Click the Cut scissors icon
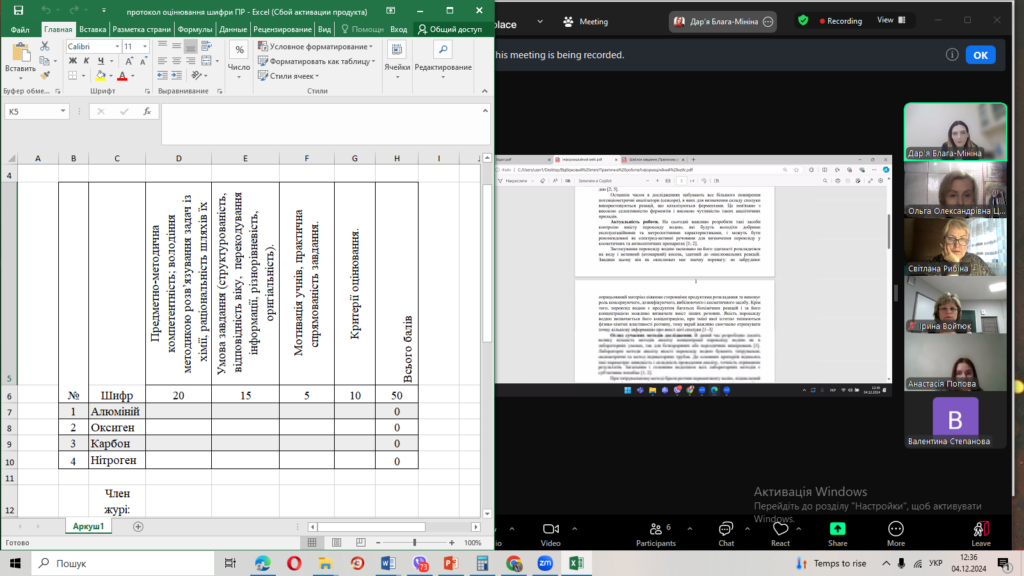Viewport: 1024px width, 576px height. (45, 47)
